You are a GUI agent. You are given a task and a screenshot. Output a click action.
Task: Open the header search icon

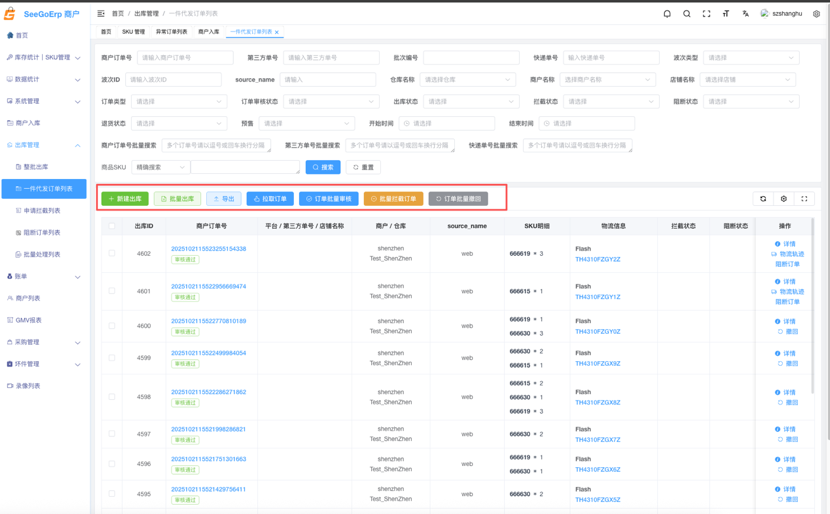(687, 14)
